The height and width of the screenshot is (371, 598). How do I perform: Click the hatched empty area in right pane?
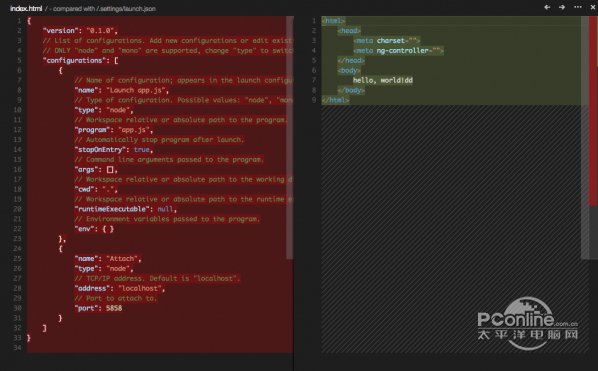[x=451, y=229]
